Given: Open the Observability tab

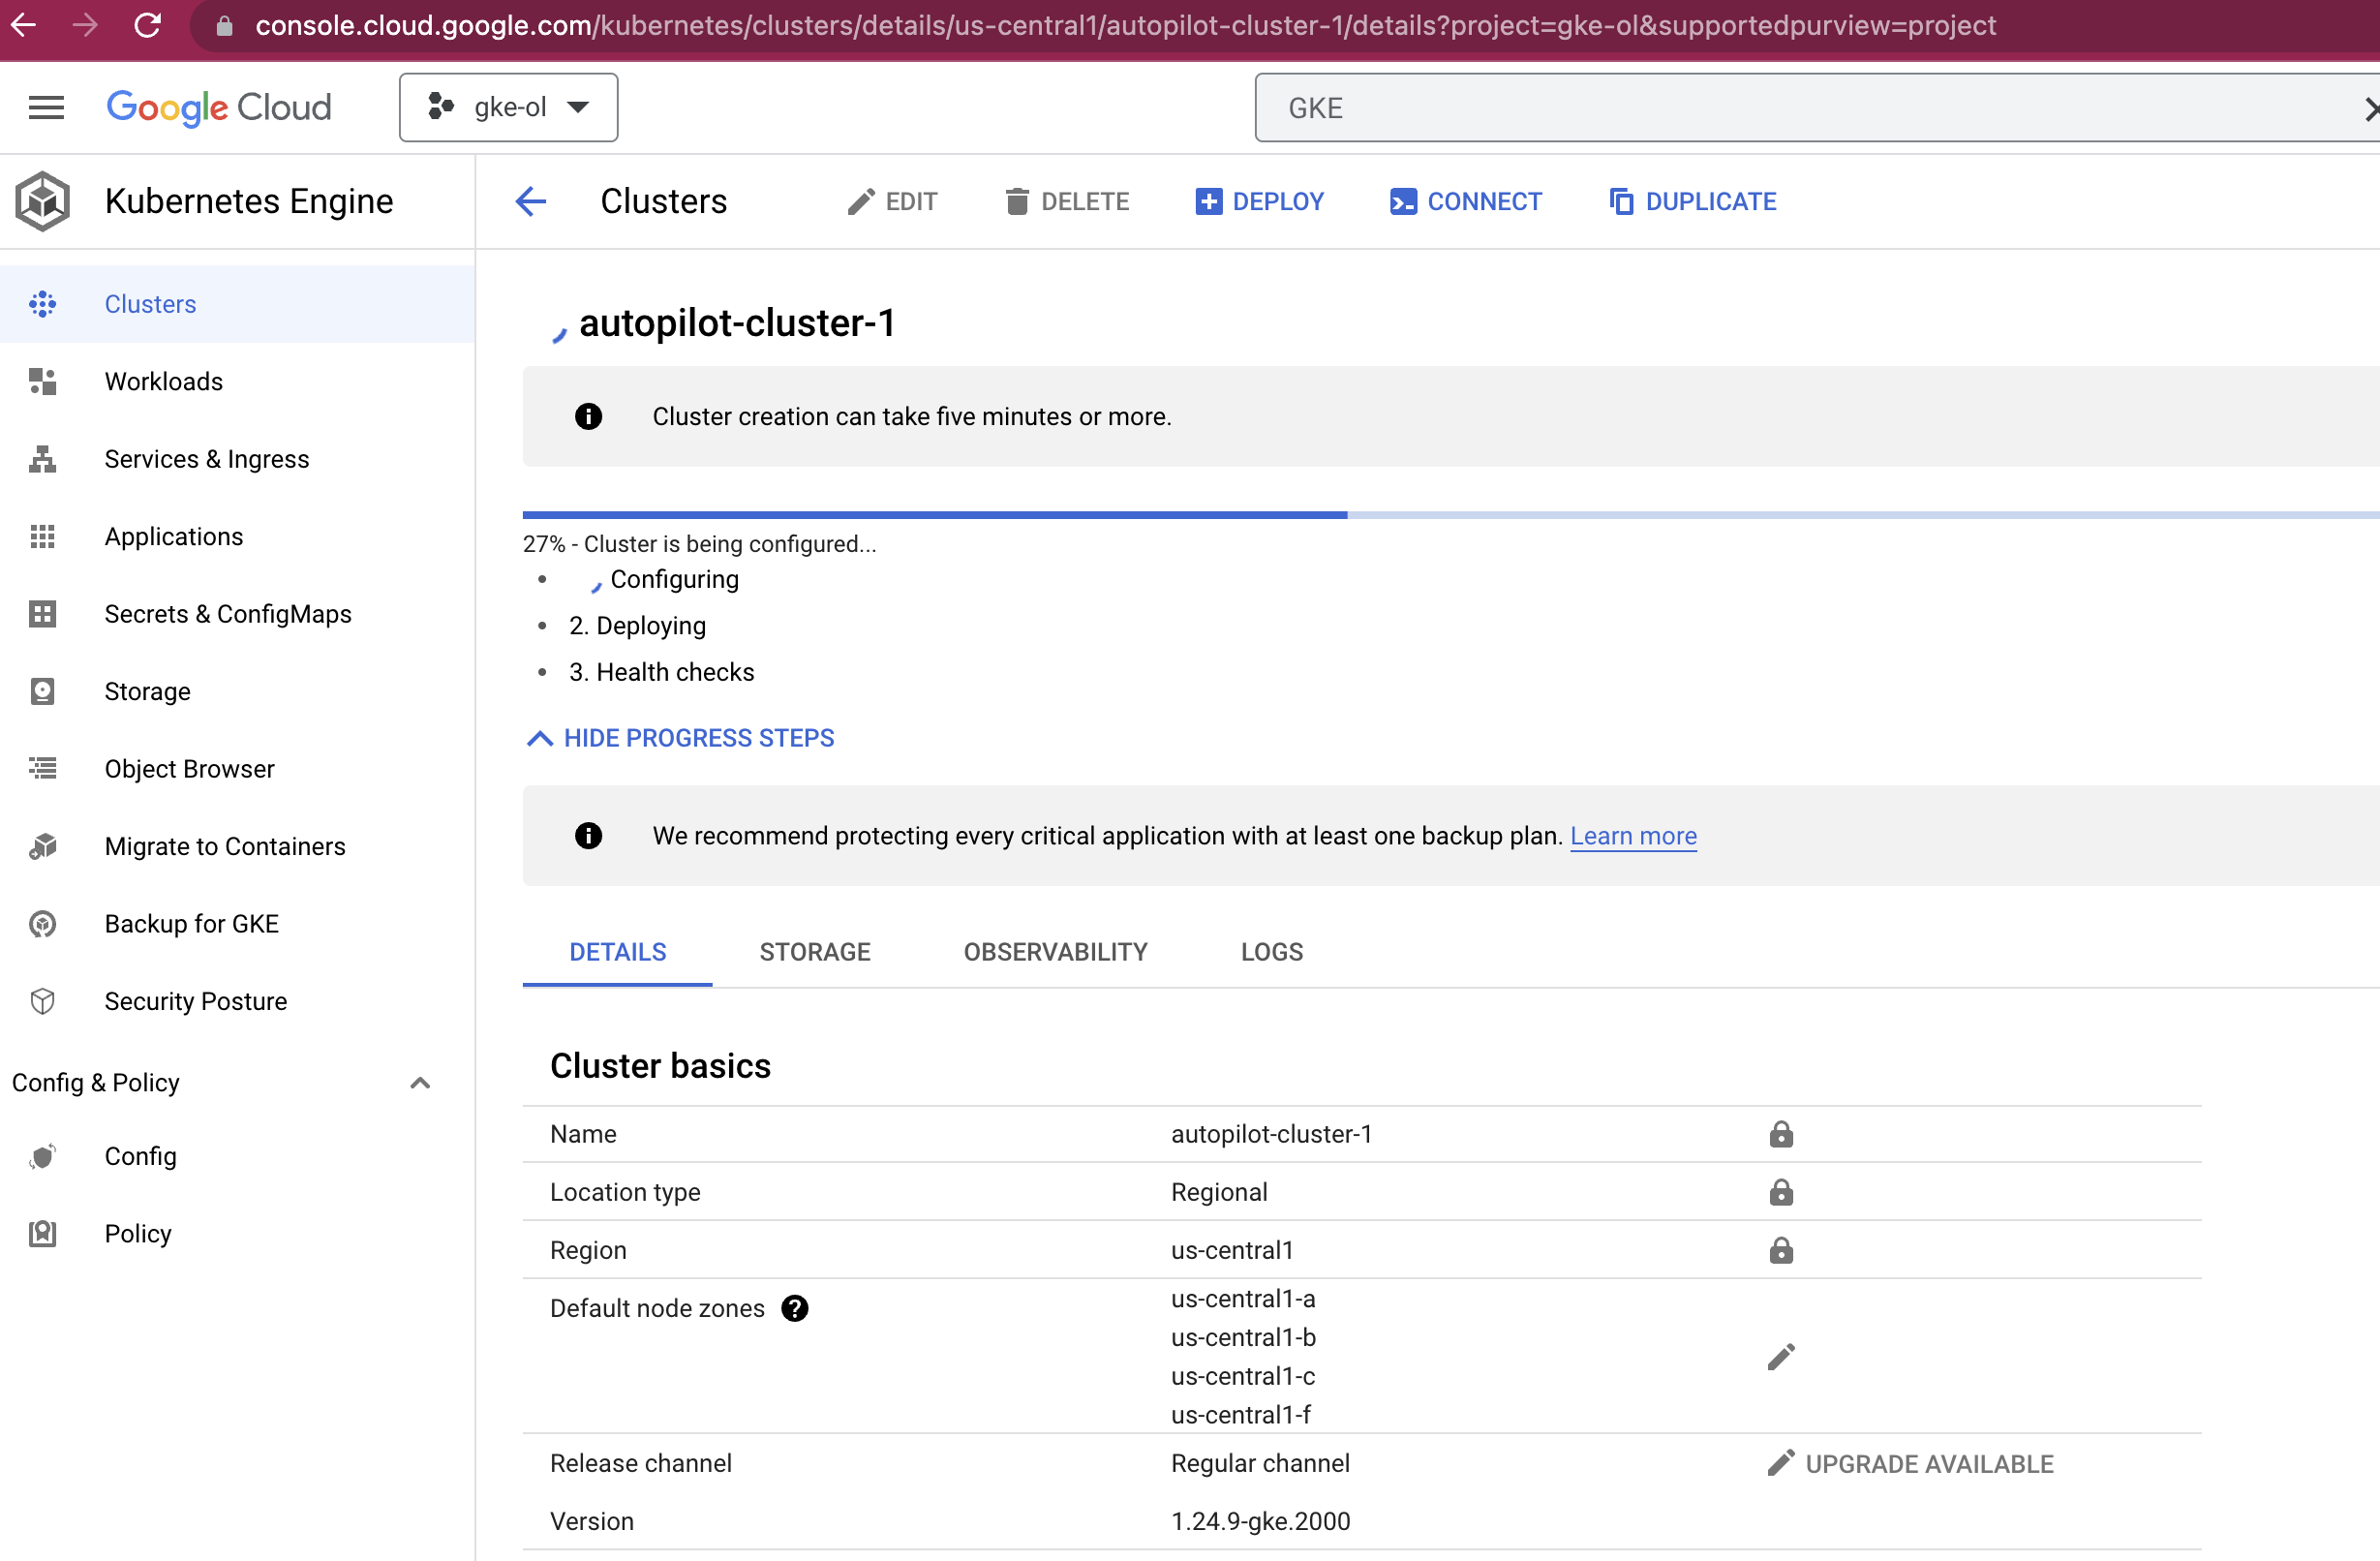Looking at the screenshot, I should [x=1055, y=952].
